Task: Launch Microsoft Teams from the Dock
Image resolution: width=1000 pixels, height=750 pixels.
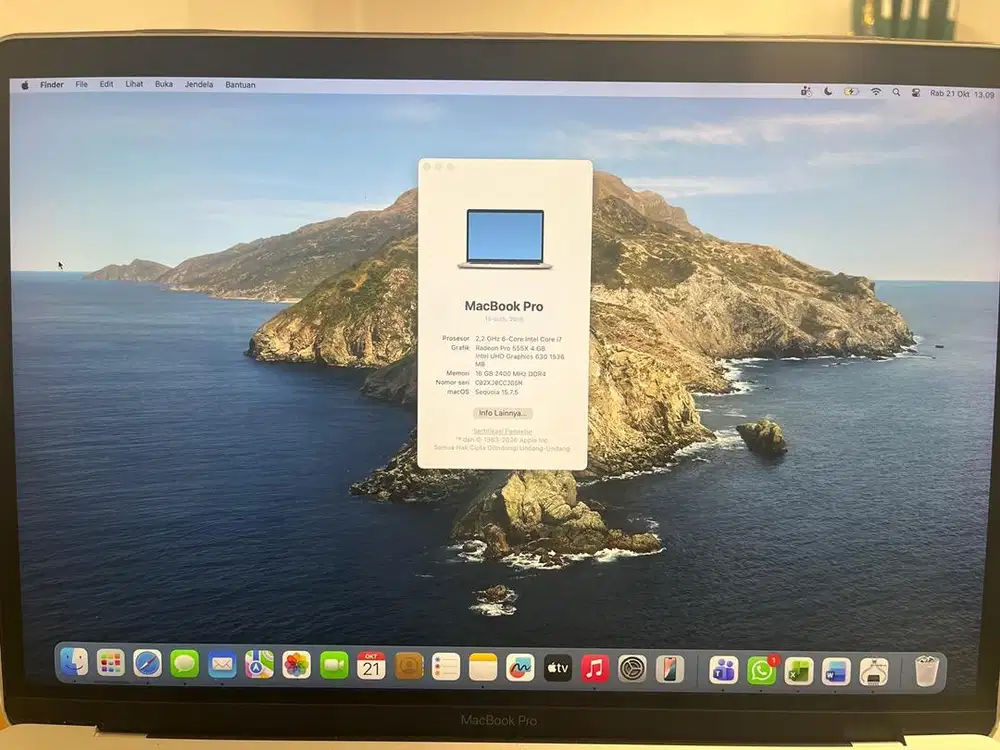Action: click(724, 670)
